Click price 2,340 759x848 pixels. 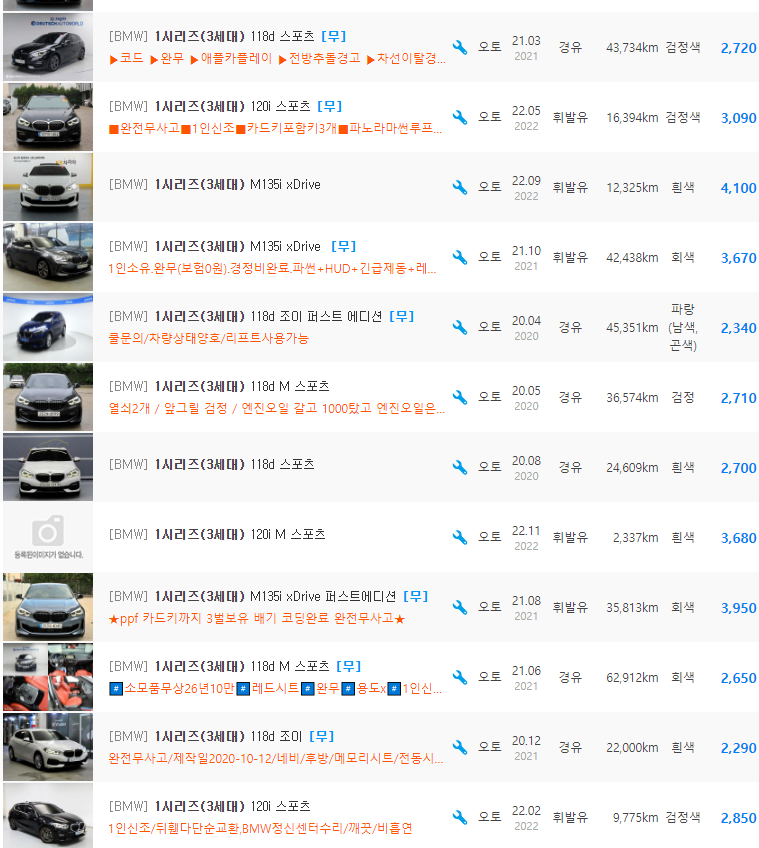[738, 328]
